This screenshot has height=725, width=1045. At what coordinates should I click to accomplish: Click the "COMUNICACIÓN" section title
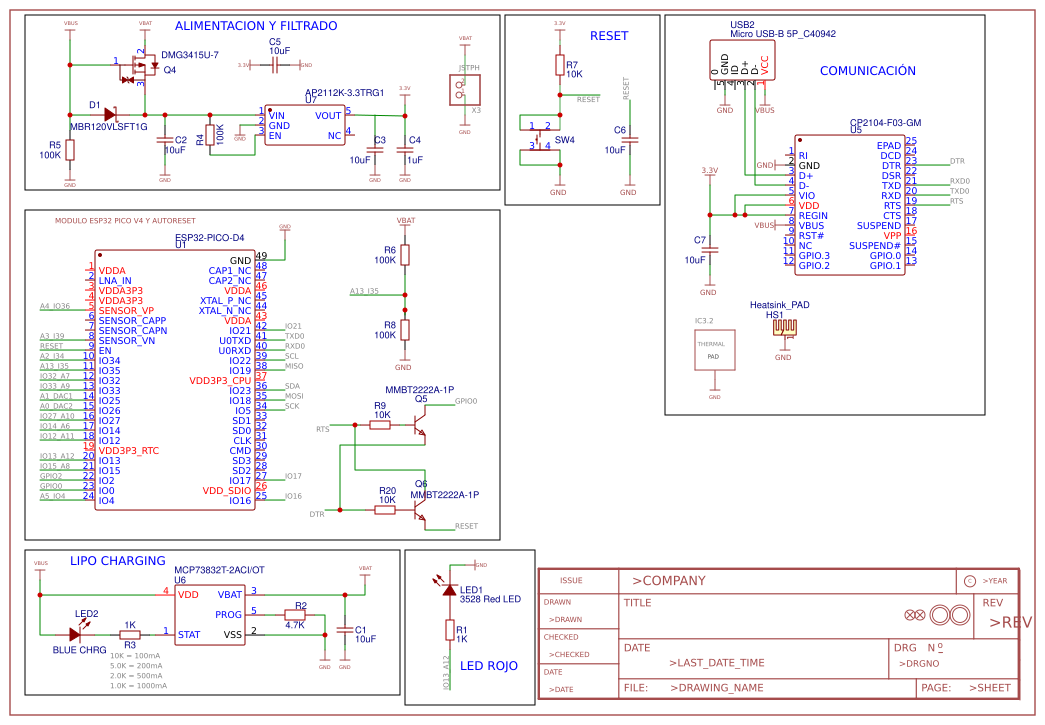[x=868, y=71]
